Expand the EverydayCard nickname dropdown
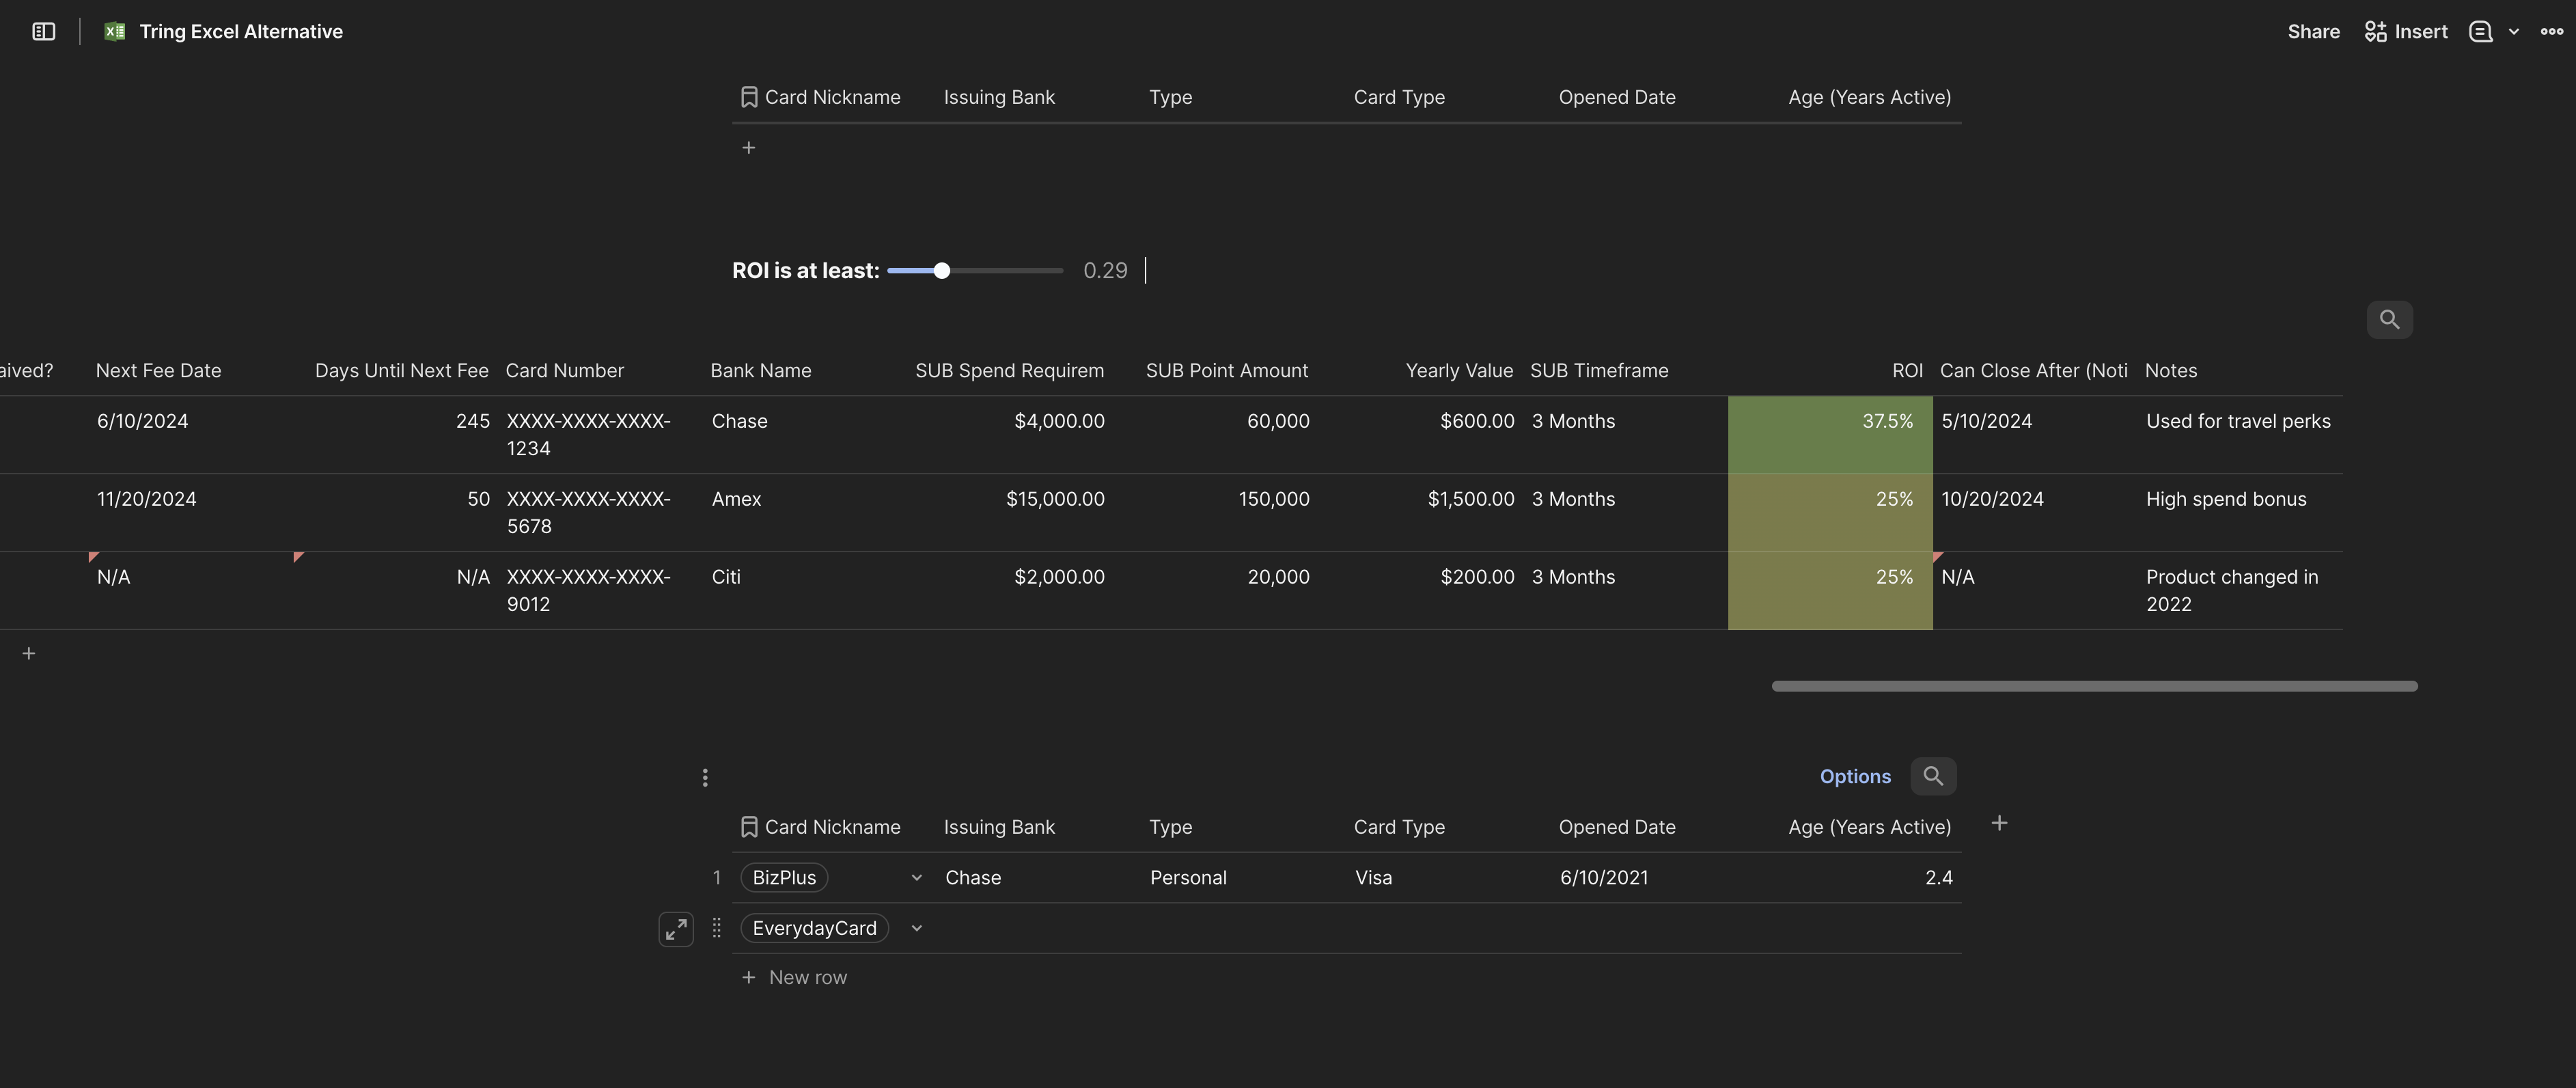This screenshot has width=2576, height=1088. (x=916, y=928)
